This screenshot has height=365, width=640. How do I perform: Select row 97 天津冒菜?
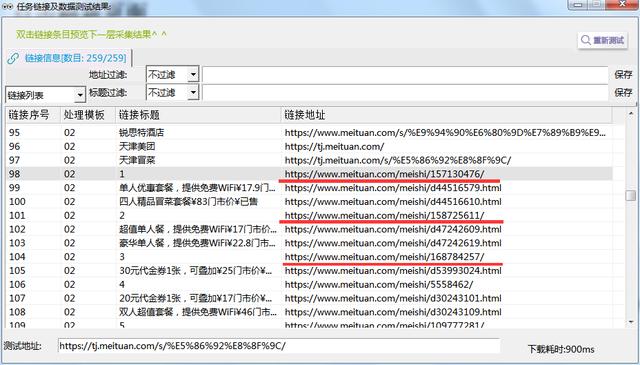click(309, 160)
